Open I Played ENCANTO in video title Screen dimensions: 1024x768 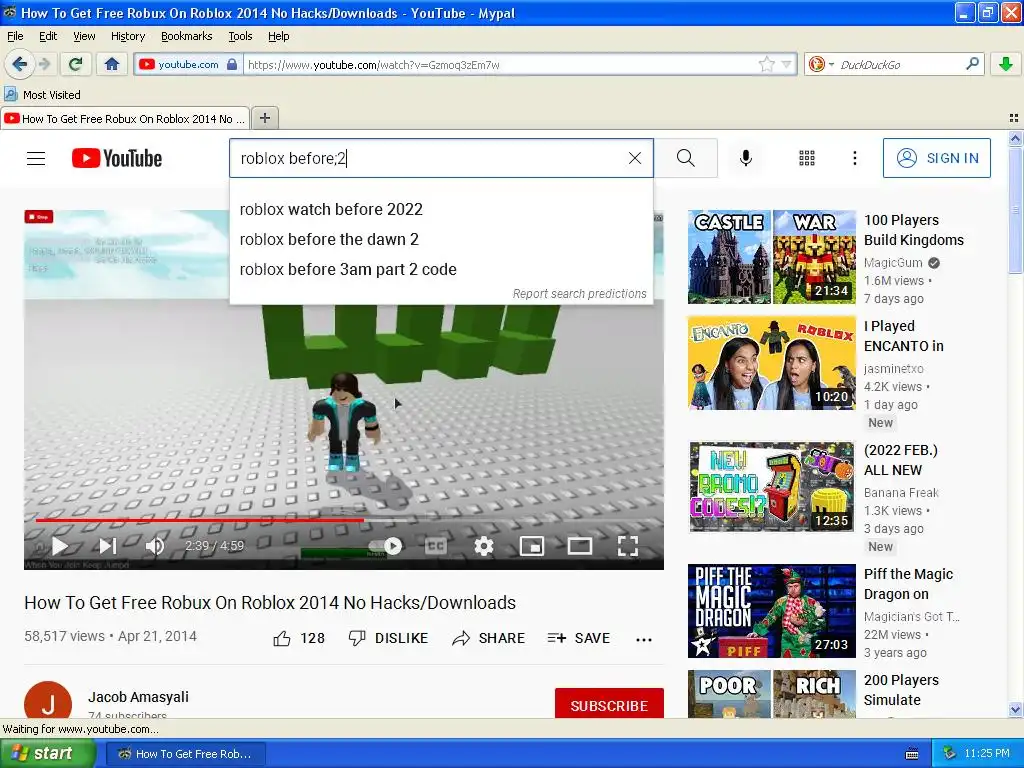[x=904, y=336]
